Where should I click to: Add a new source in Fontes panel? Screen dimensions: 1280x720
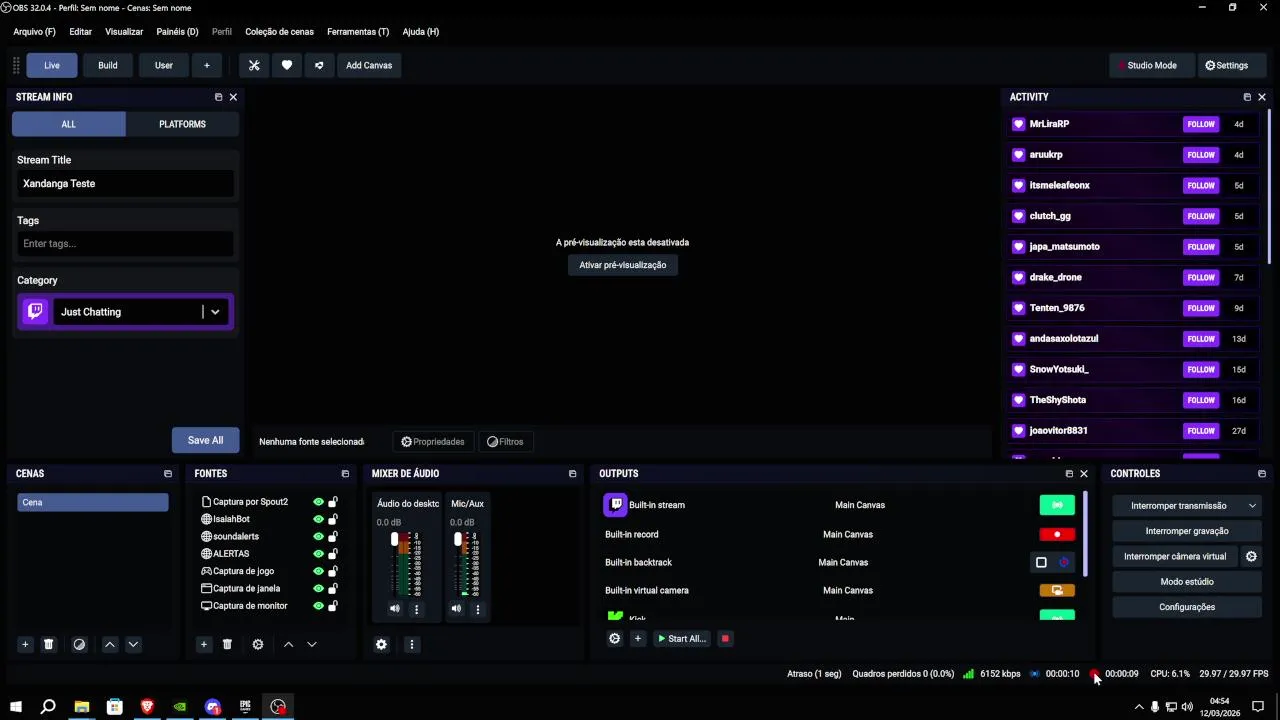tap(204, 645)
